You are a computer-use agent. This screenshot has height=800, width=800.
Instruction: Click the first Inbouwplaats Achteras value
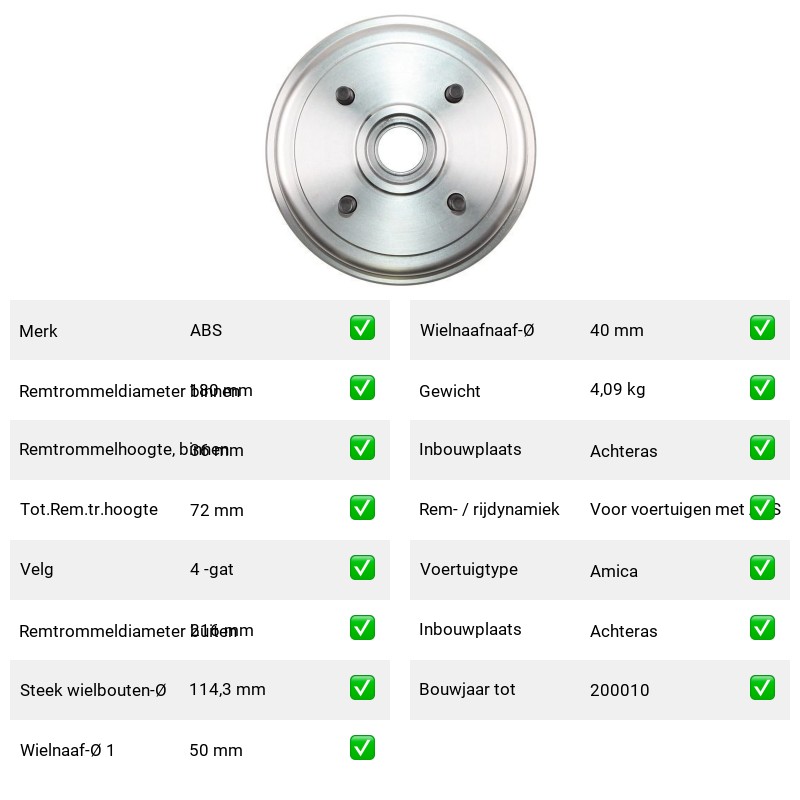623,451
